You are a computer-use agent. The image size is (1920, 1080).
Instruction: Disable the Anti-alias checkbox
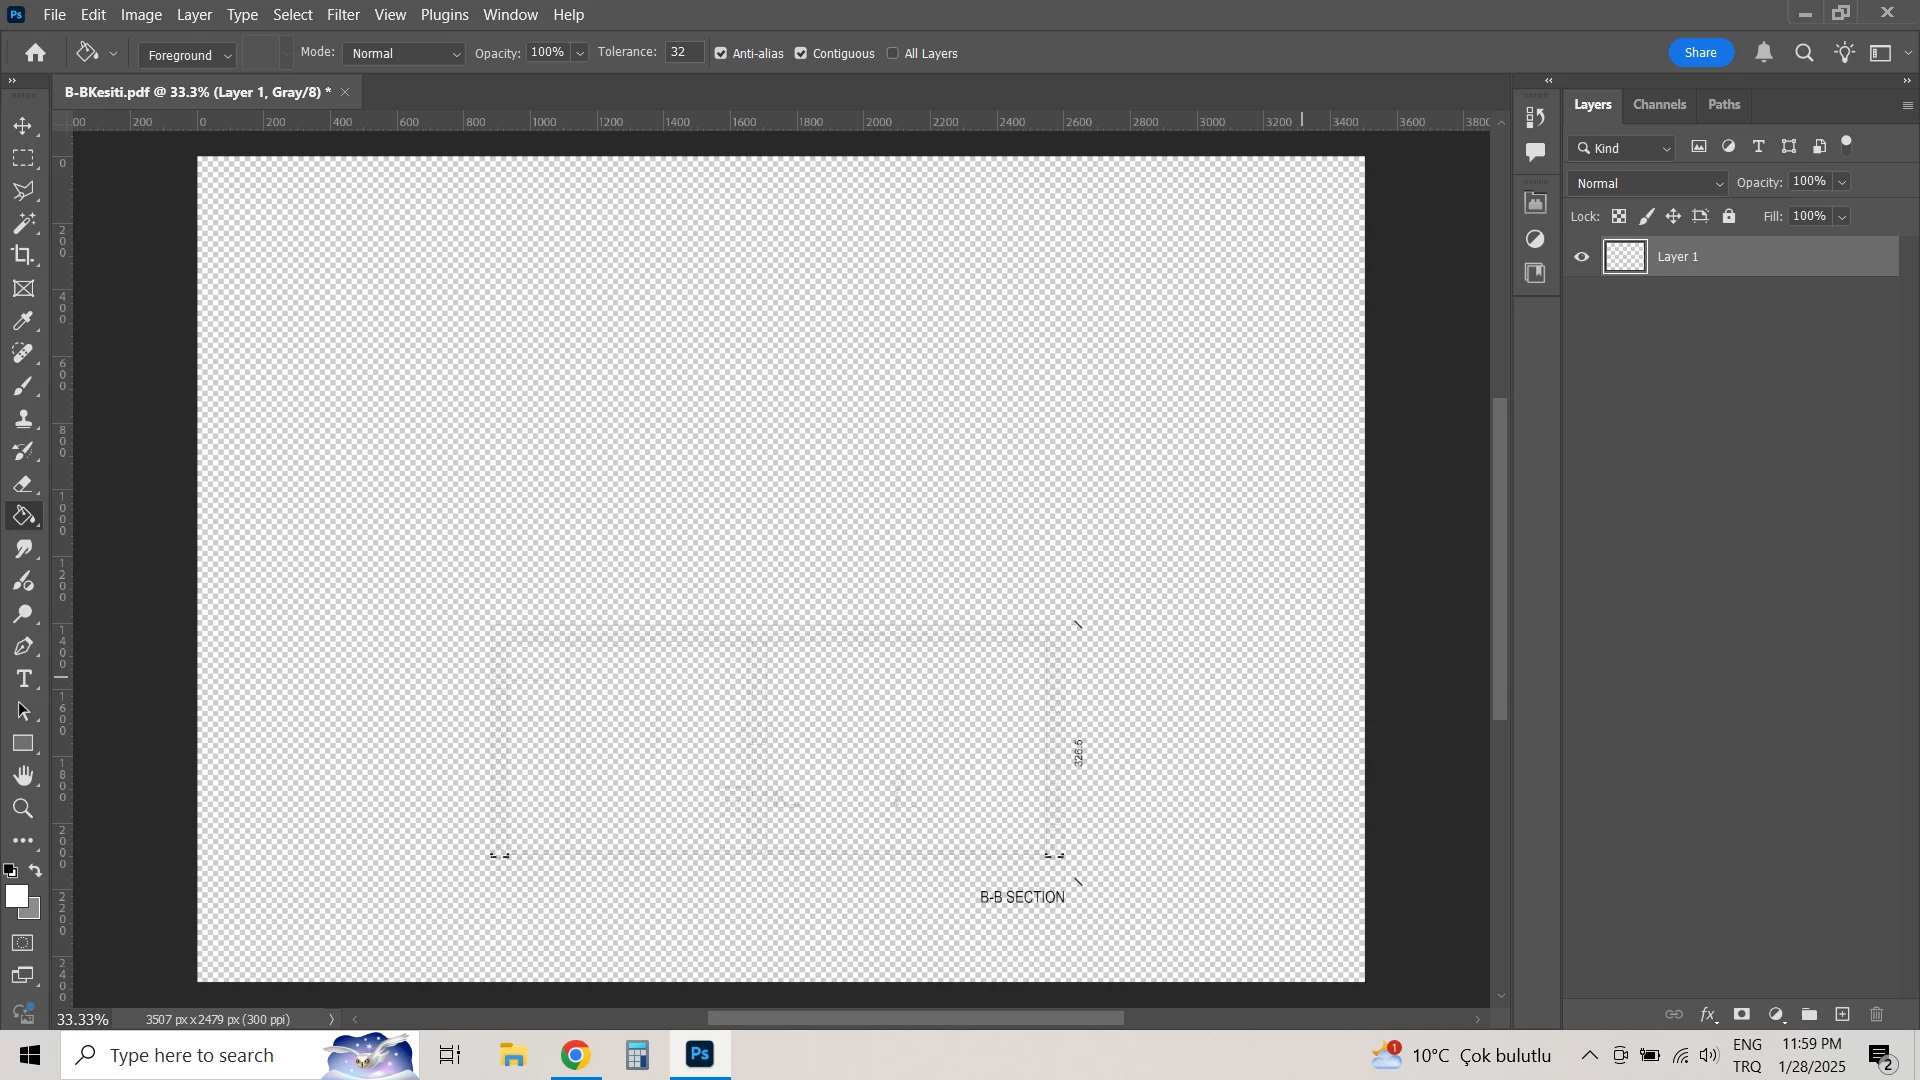pos(721,54)
